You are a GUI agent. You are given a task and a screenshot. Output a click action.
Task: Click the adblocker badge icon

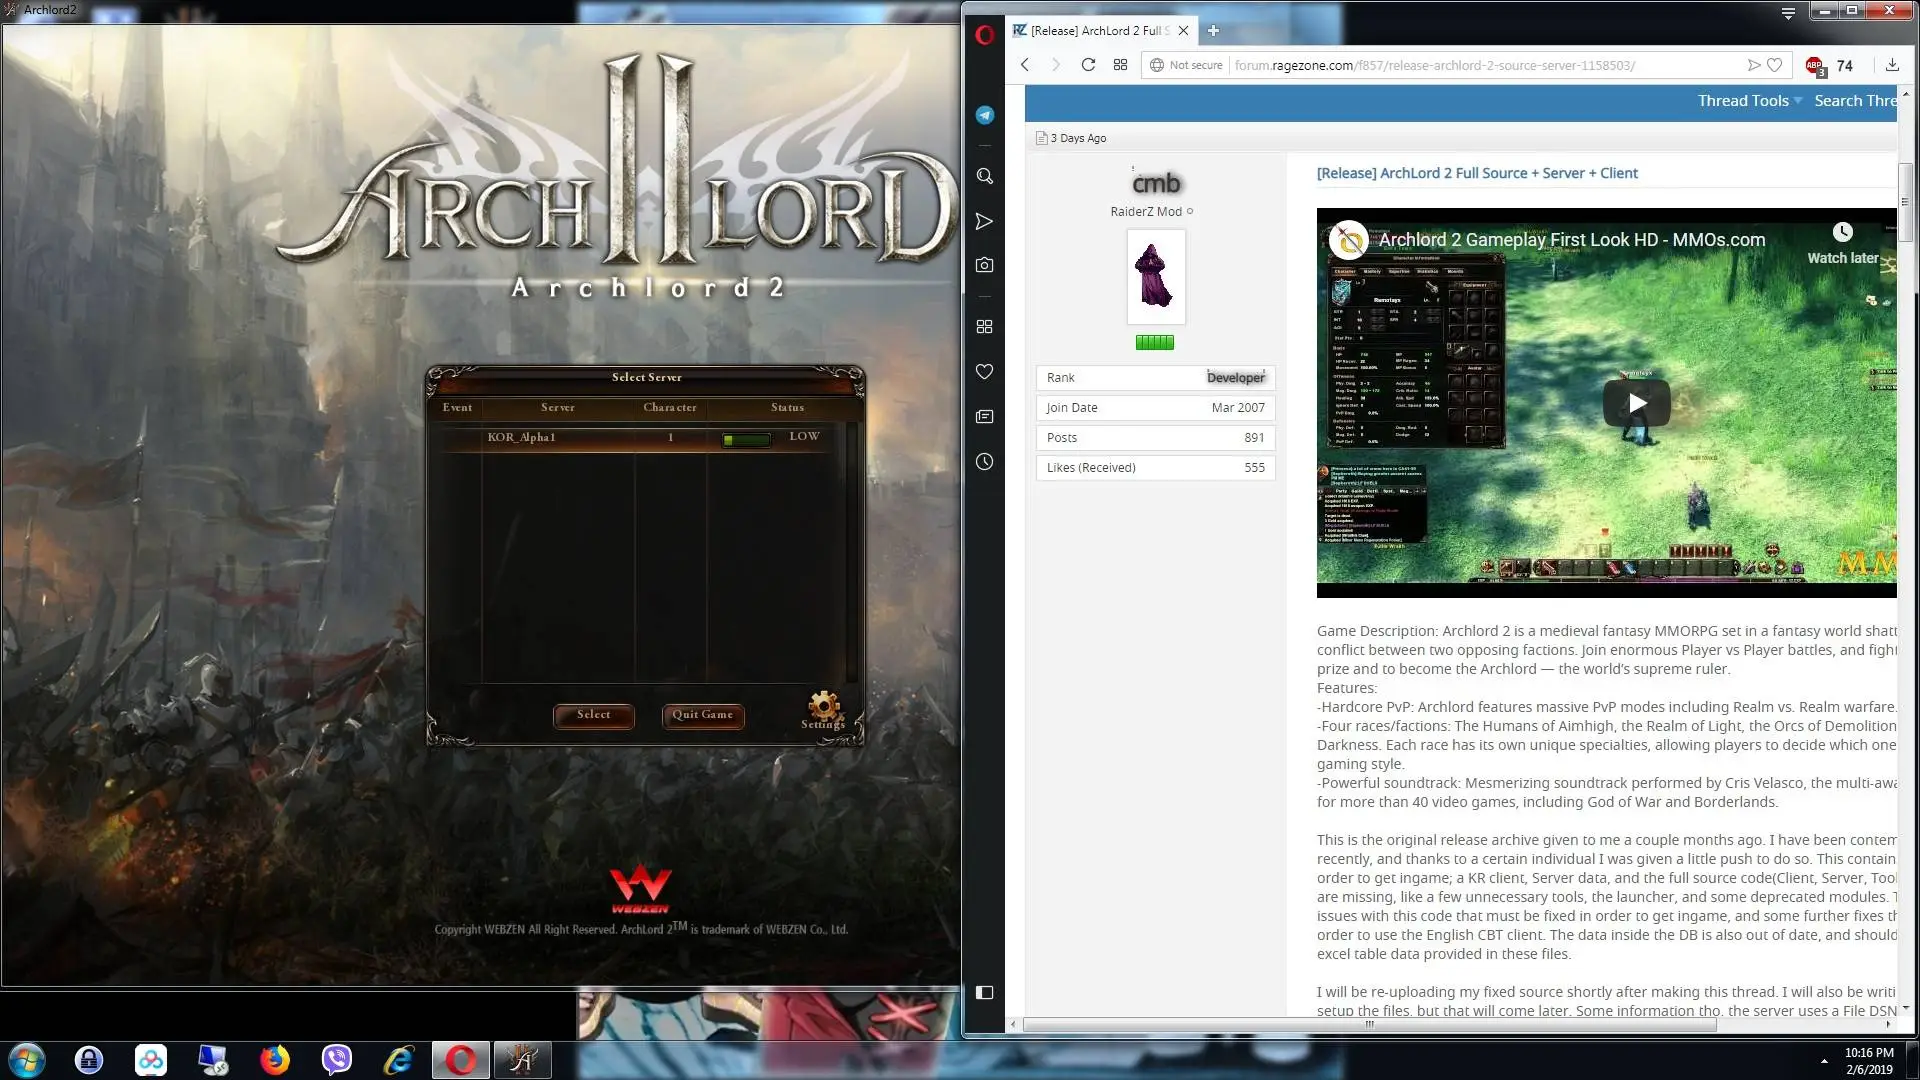(1815, 66)
